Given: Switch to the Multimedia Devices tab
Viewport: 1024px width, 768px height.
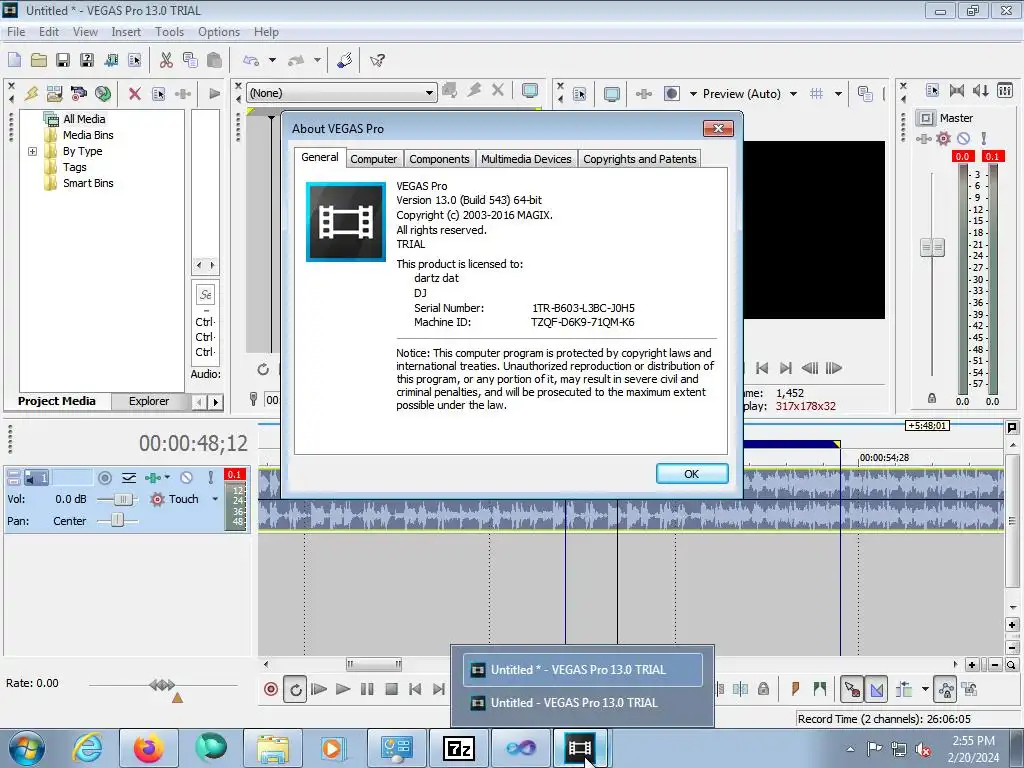Looking at the screenshot, I should pyautogui.click(x=526, y=159).
